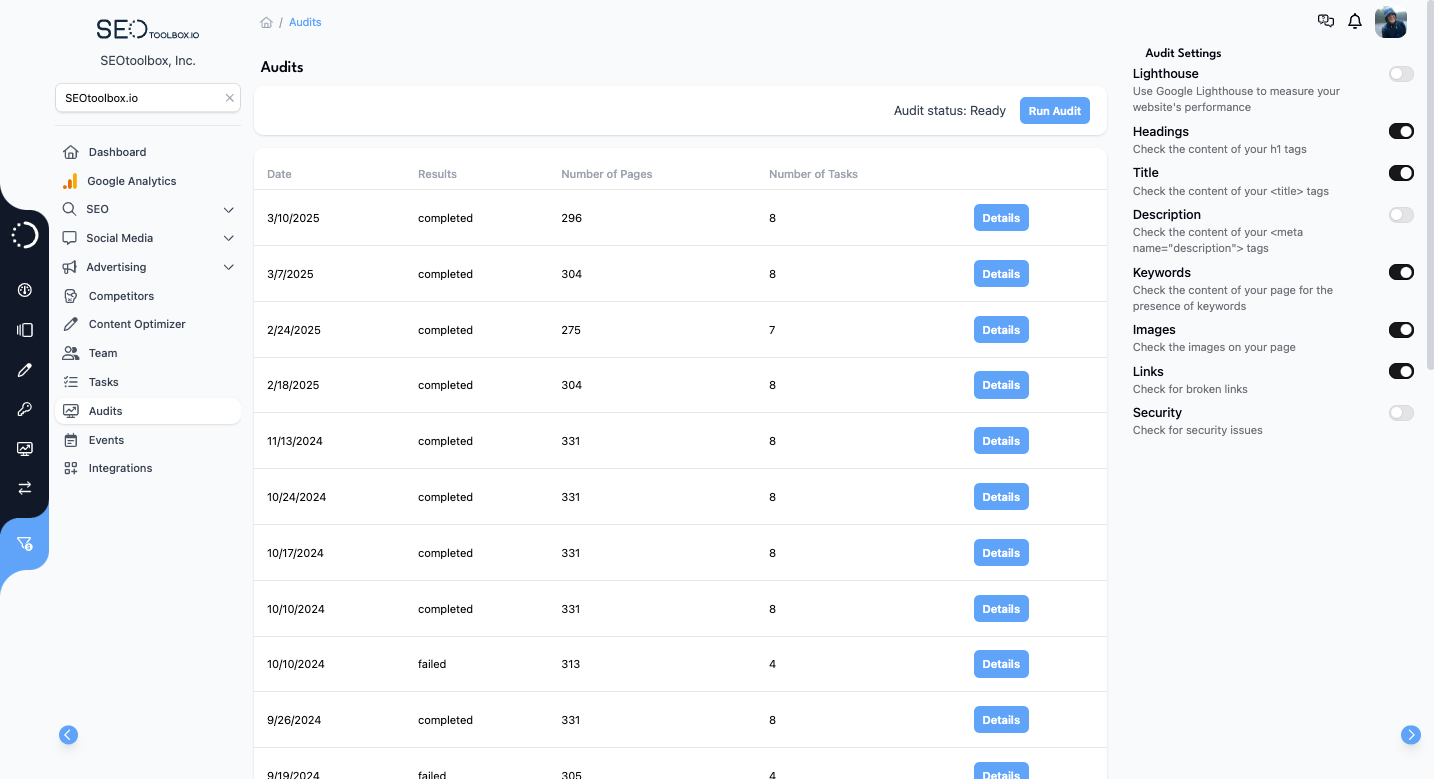Disable the Headings audit setting
Image resolution: width=1434 pixels, height=779 pixels.
(x=1401, y=131)
